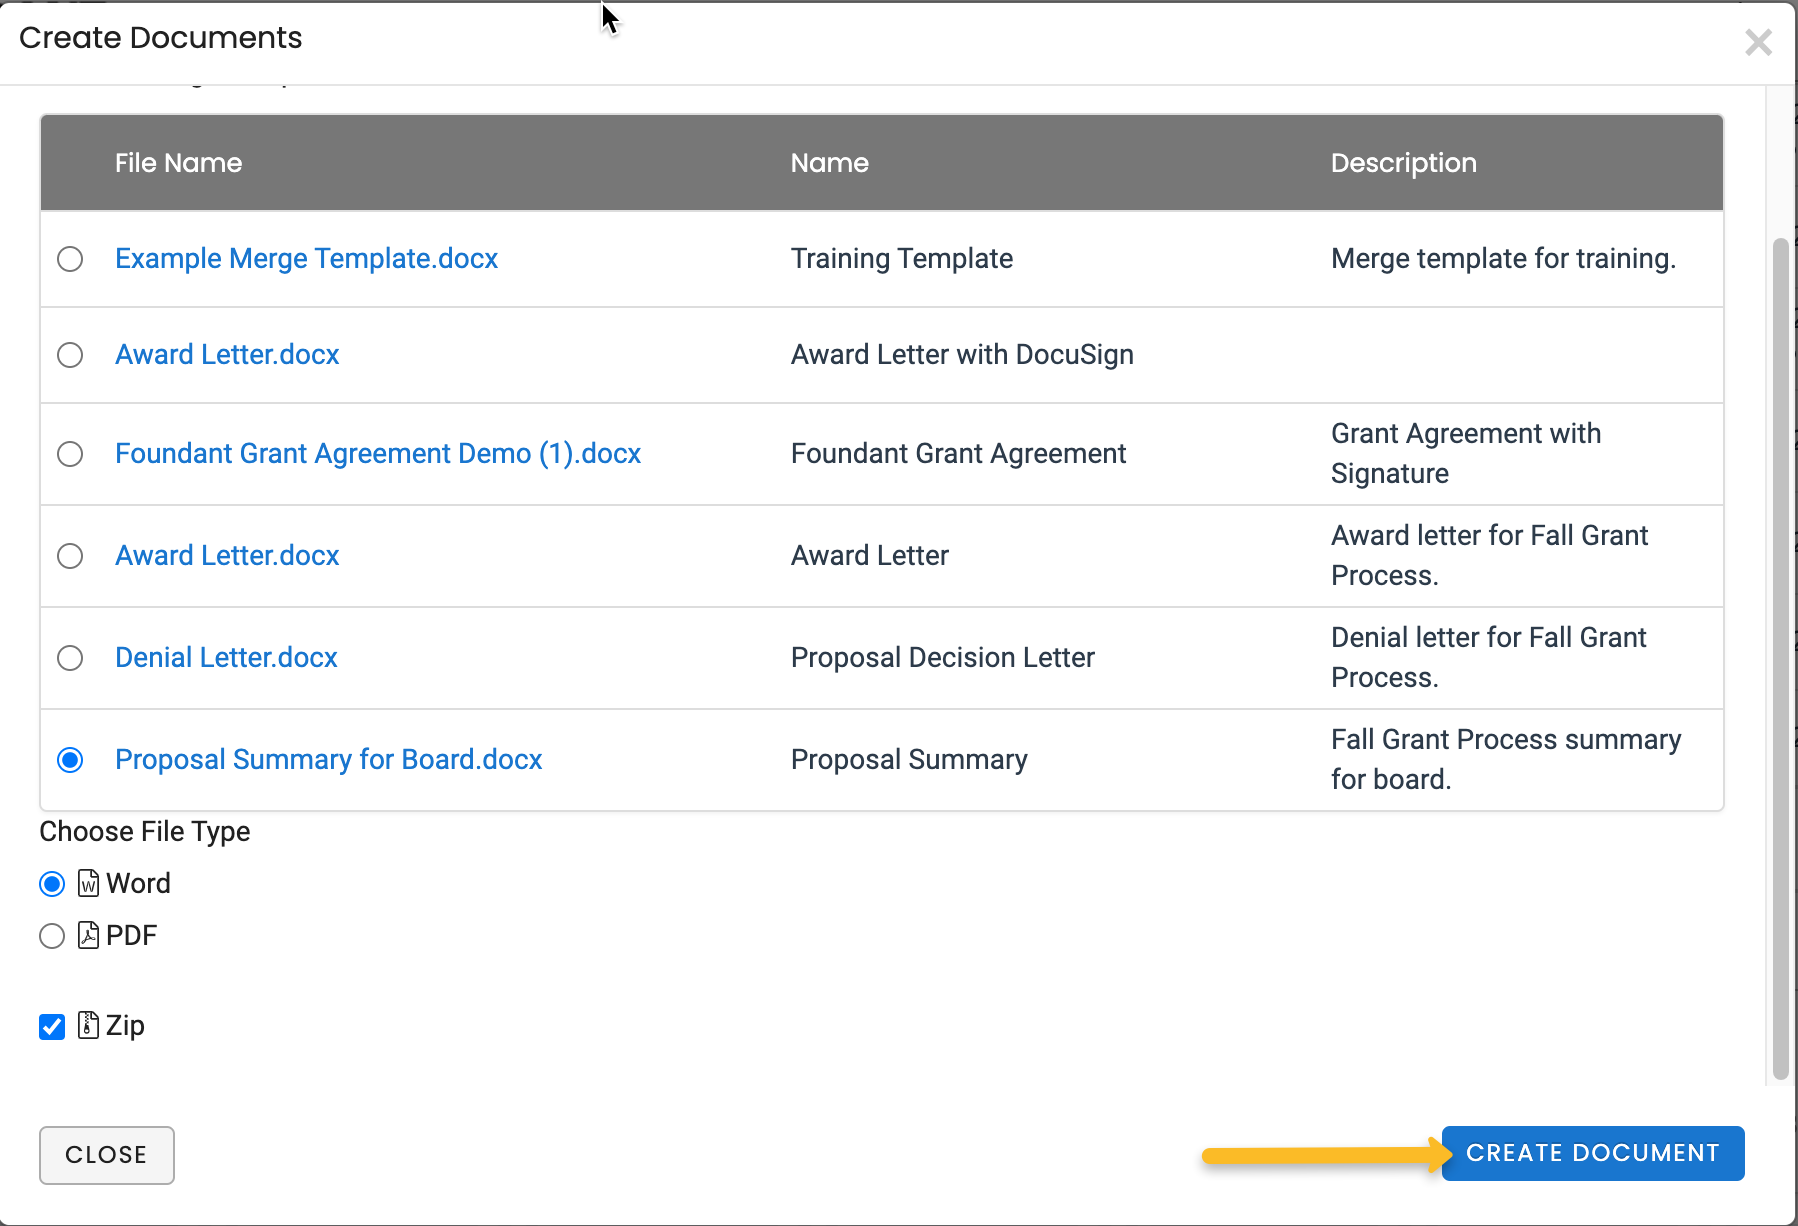Select the Award Letter with DocuSign template
Viewport: 1798px width, 1226px height.
pyautogui.click(x=70, y=355)
